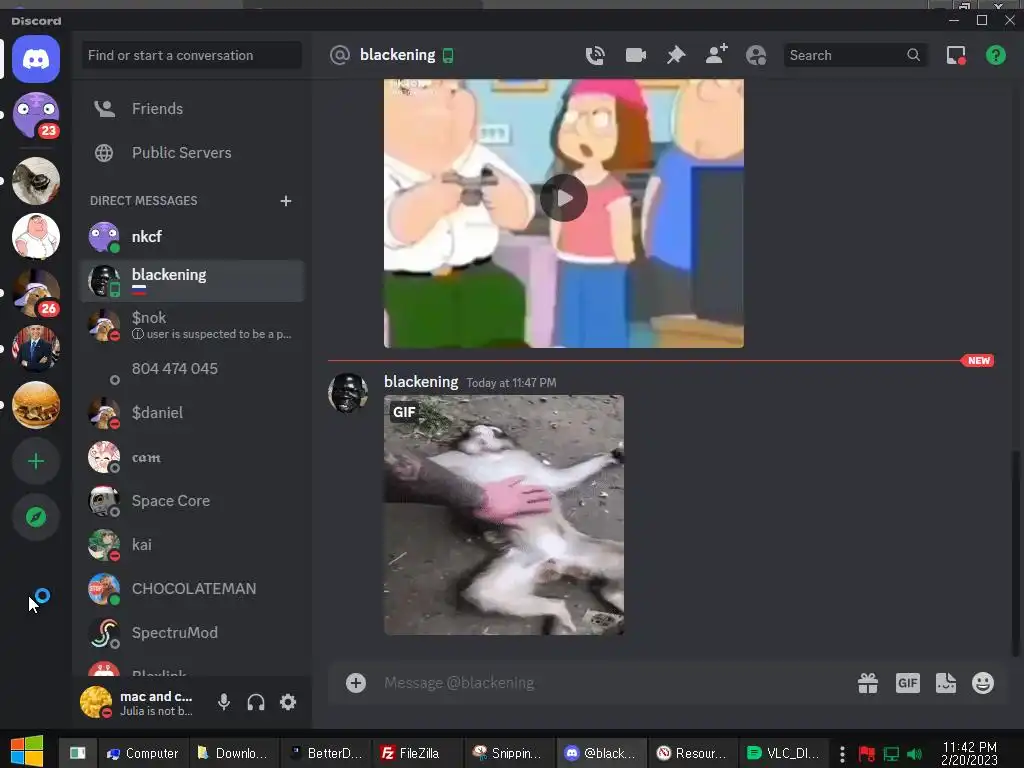This screenshot has width=1024, height=768.
Task: Start a voice call with blackening
Action: click(595, 56)
